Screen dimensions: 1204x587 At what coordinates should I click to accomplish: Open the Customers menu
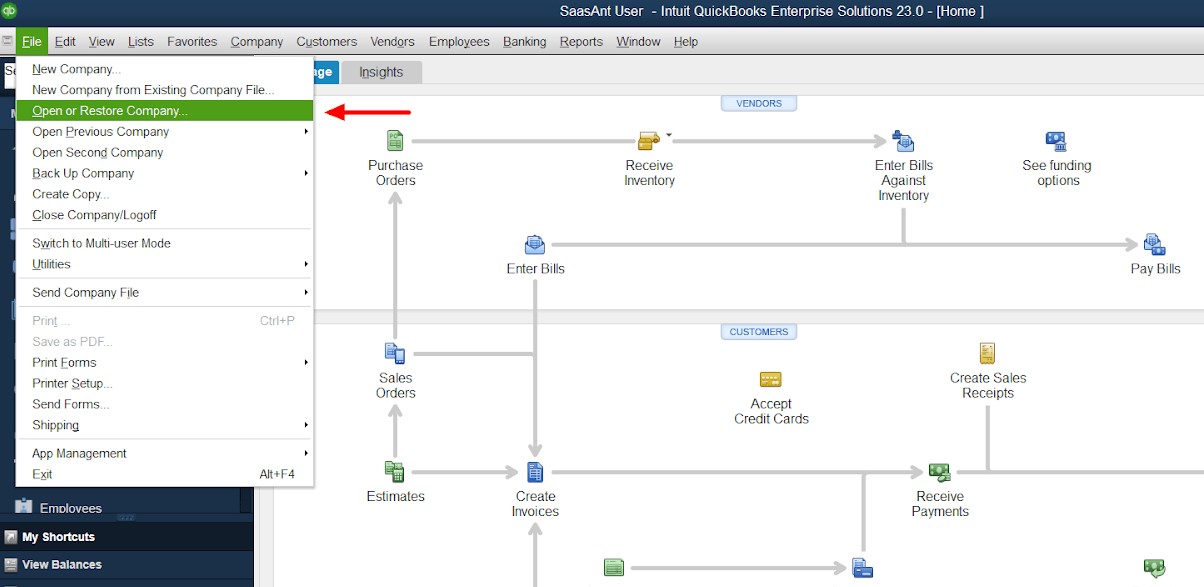click(327, 42)
